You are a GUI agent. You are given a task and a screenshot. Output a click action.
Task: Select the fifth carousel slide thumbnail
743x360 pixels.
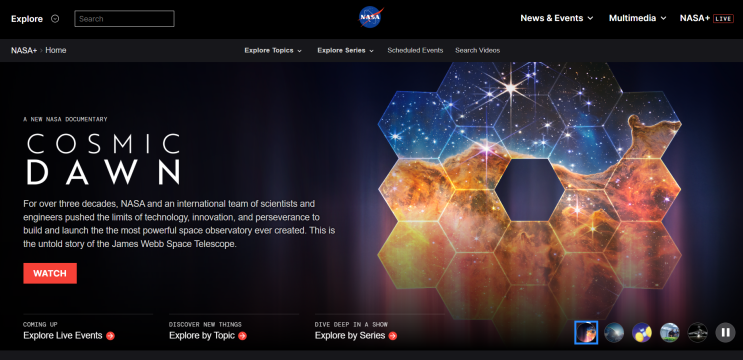point(698,333)
